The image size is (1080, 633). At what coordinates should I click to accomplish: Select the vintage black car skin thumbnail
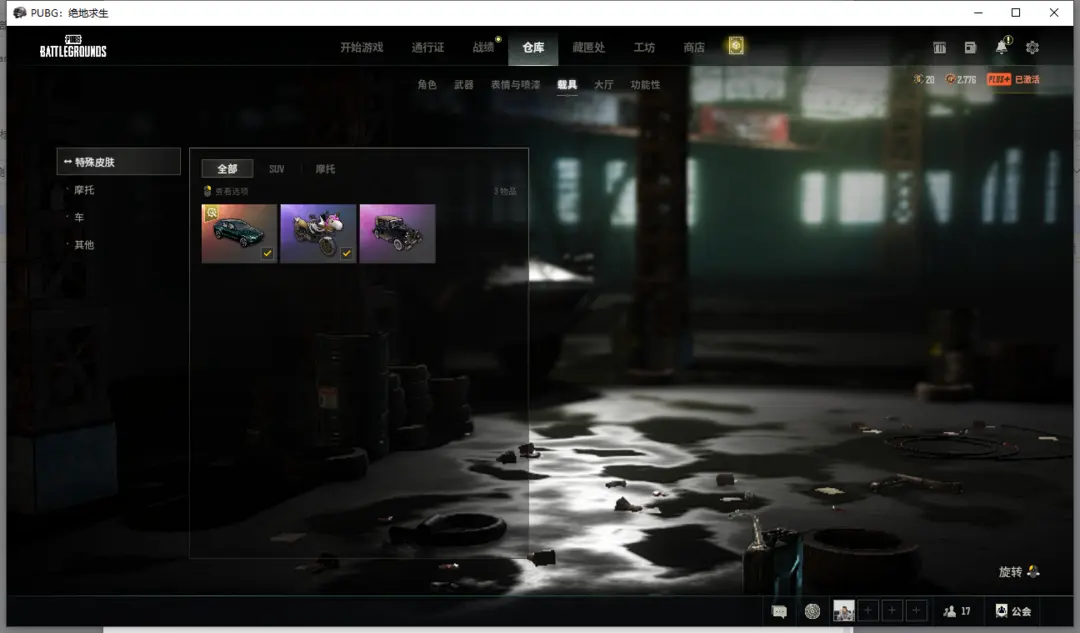tap(397, 233)
